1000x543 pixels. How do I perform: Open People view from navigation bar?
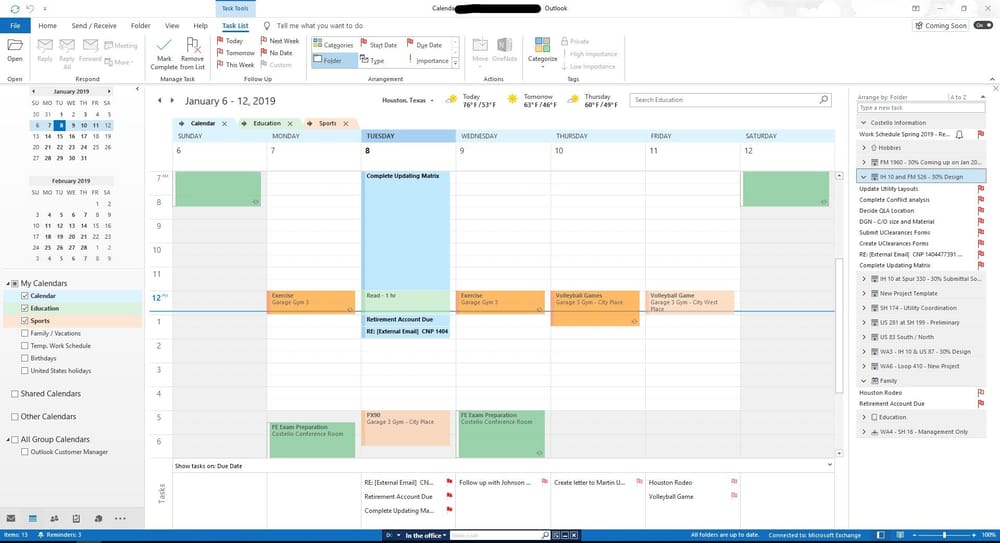(x=55, y=519)
